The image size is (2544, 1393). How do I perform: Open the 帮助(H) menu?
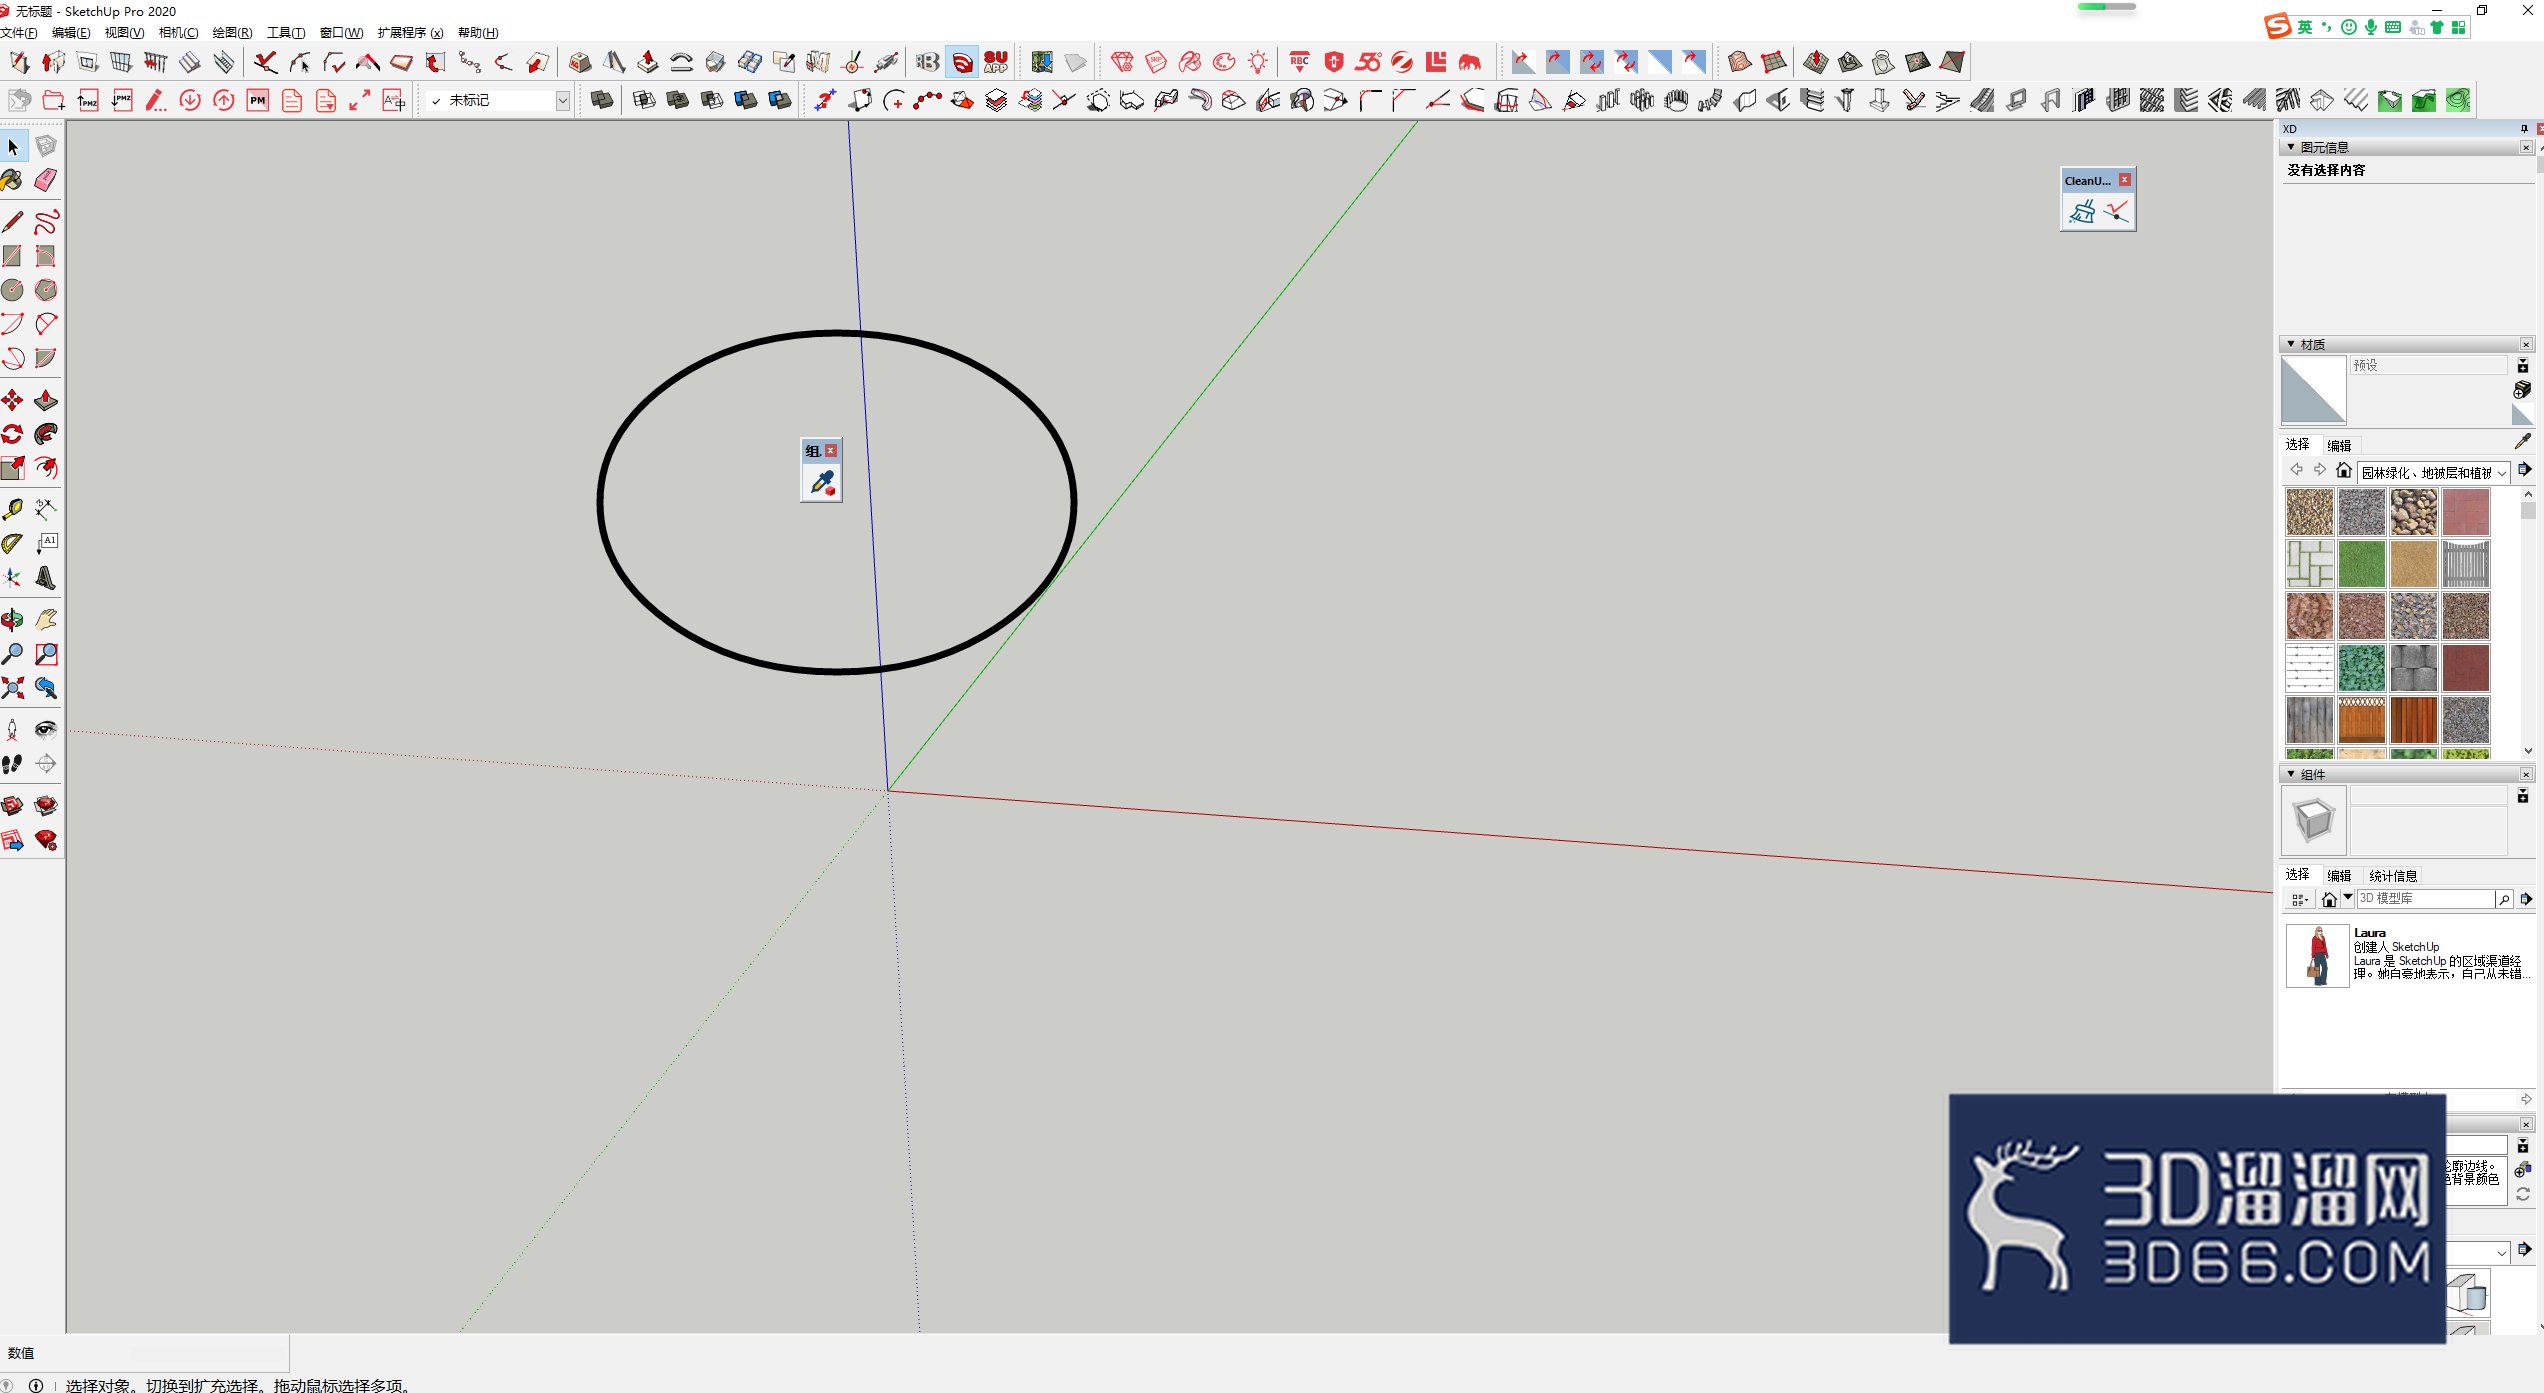(x=478, y=33)
